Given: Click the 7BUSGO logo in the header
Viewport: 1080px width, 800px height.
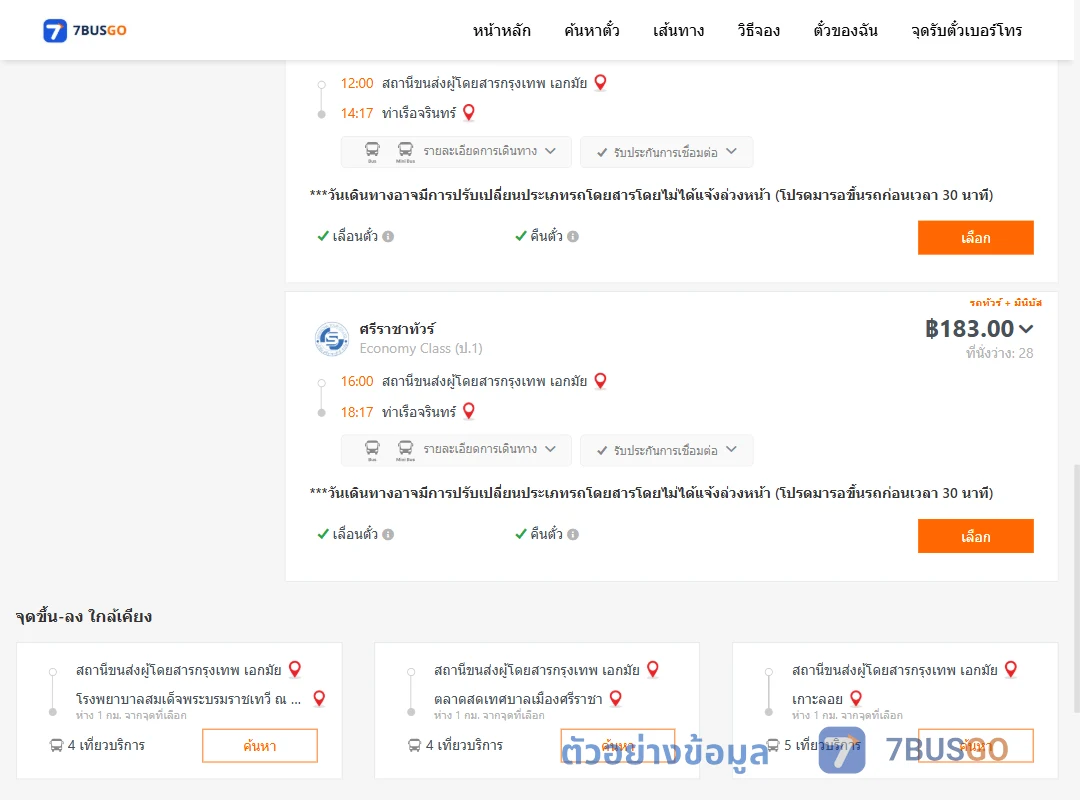Looking at the screenshot, I should coord(85,30).
